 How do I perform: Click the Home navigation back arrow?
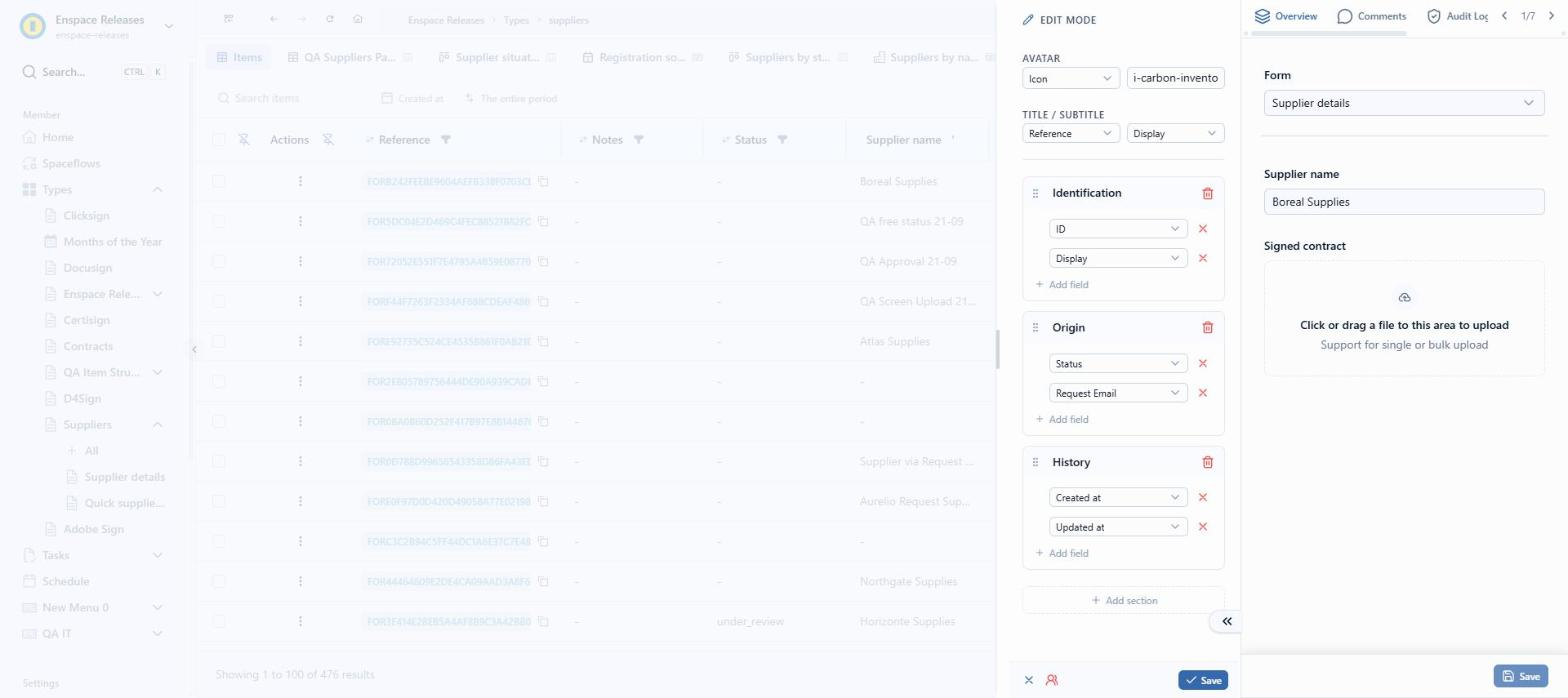pyautogui.click(x=274, y=19)
